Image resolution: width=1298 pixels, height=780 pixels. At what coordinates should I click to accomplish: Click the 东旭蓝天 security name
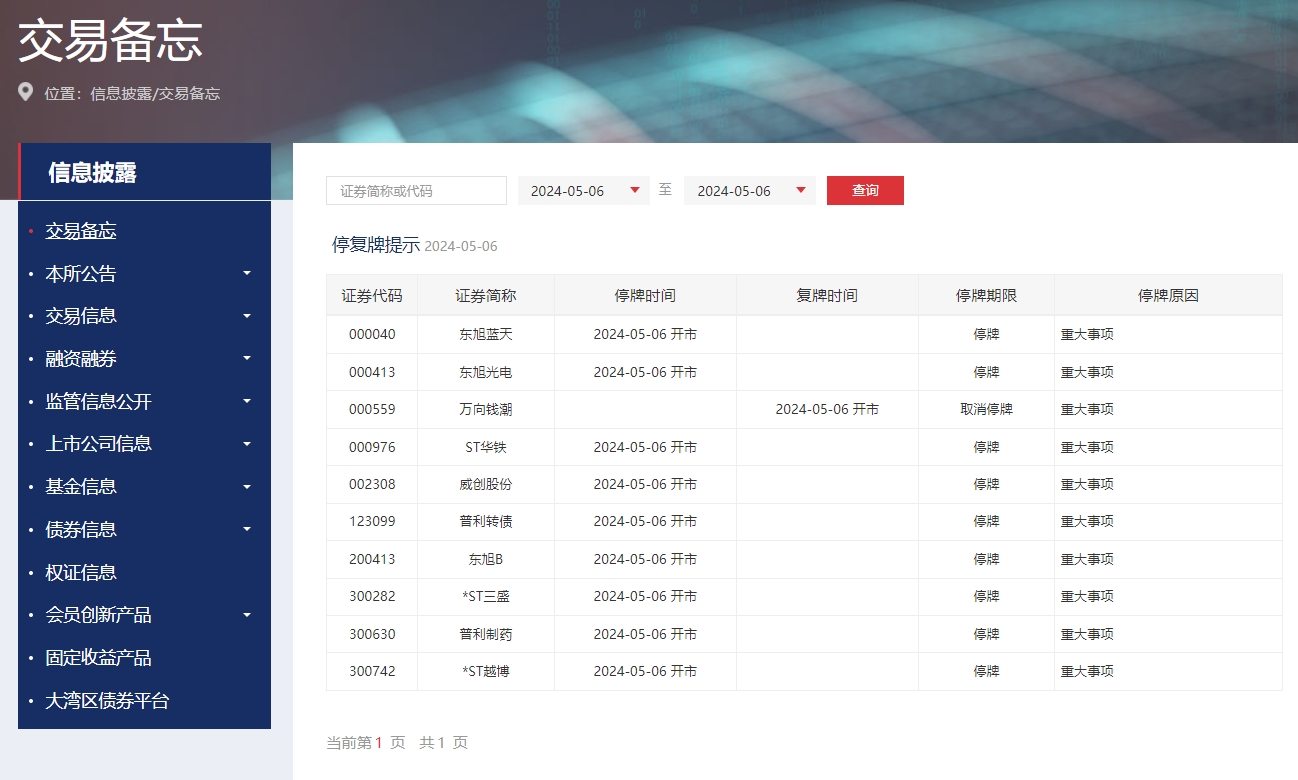485,334
